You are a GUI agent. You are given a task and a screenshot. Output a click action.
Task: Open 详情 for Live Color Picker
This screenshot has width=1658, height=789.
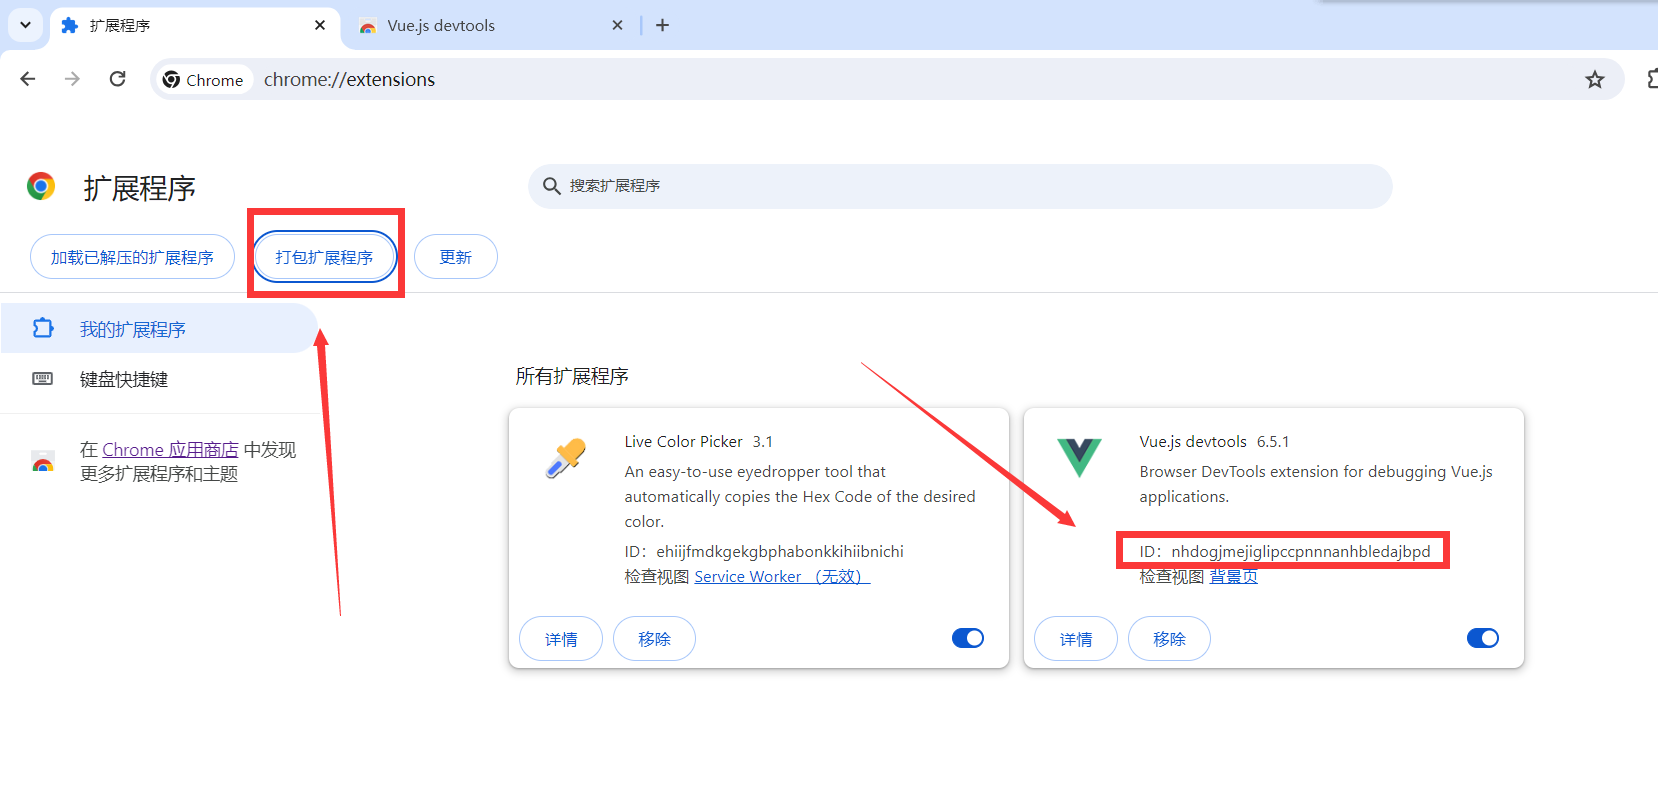tap(561, 639)
